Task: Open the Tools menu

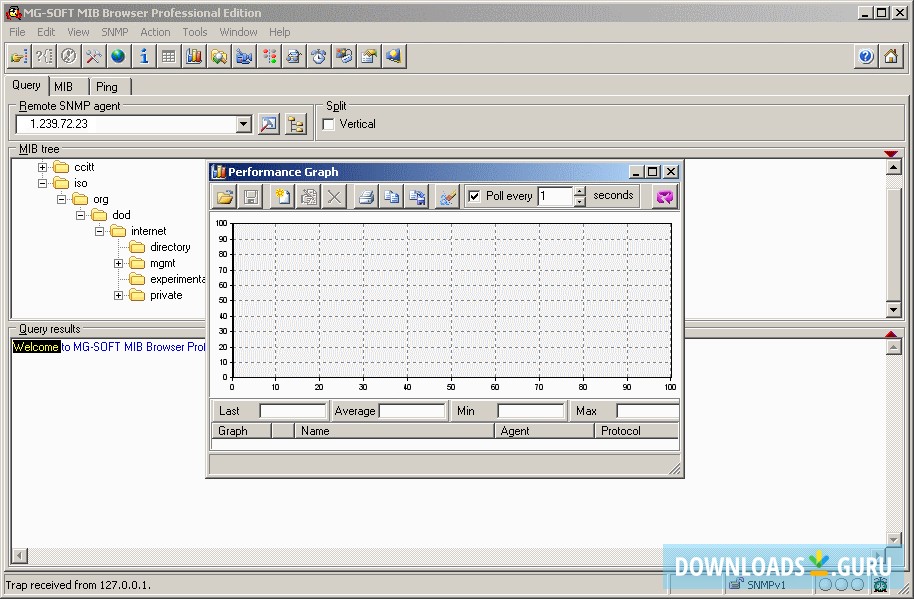Action: pos(195,32)
